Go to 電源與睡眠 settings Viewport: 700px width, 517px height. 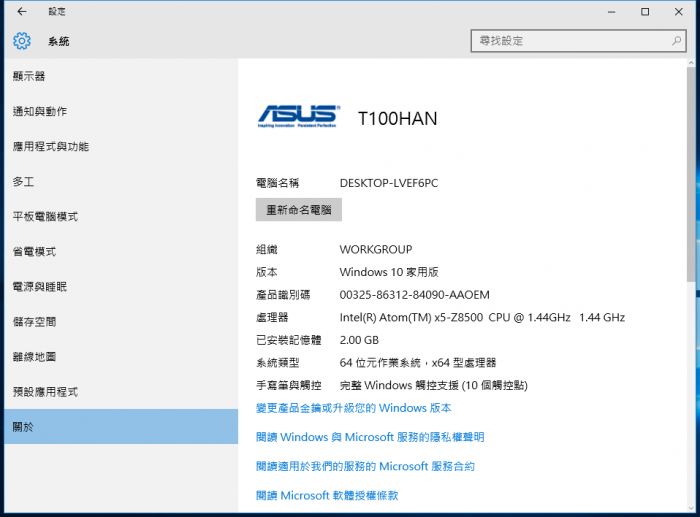pos(121,287)
